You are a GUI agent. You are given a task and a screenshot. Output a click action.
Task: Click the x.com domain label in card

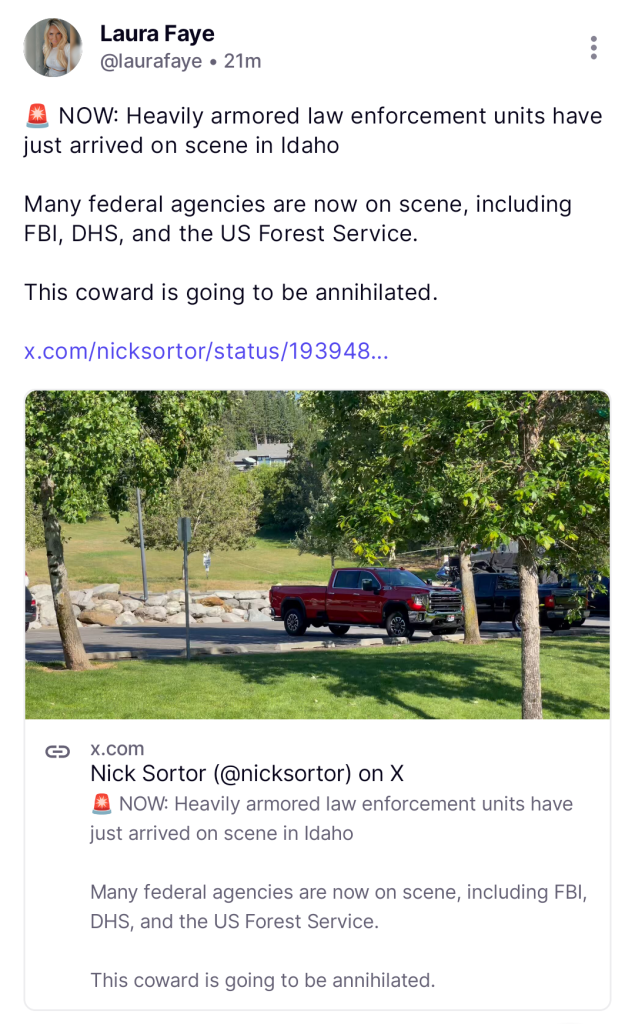[x=117, y=748]
